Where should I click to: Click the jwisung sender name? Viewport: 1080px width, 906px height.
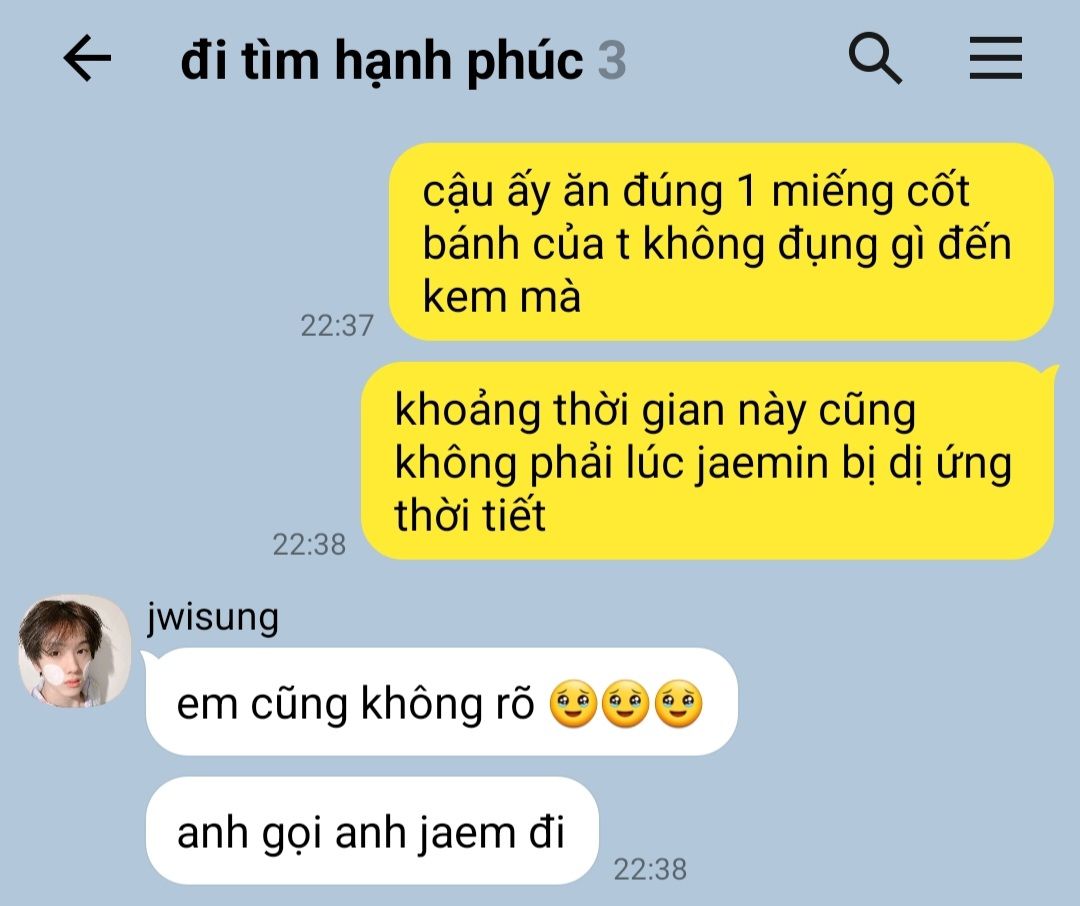[213, 617]
